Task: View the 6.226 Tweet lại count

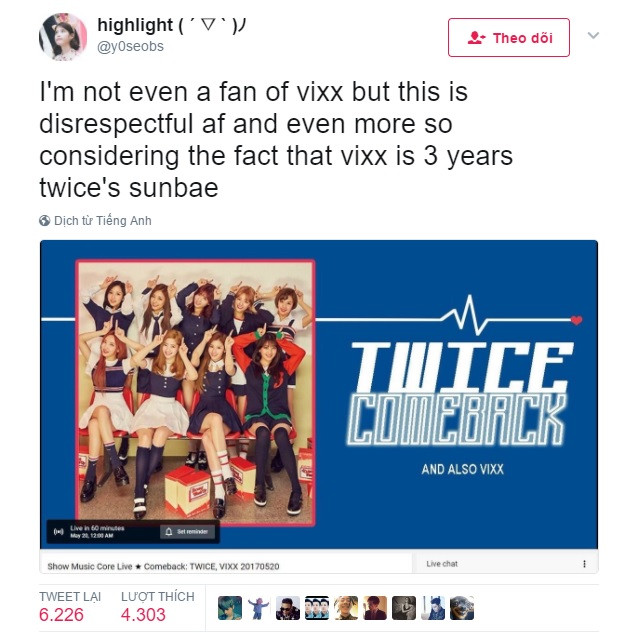Action: (62, 615)
